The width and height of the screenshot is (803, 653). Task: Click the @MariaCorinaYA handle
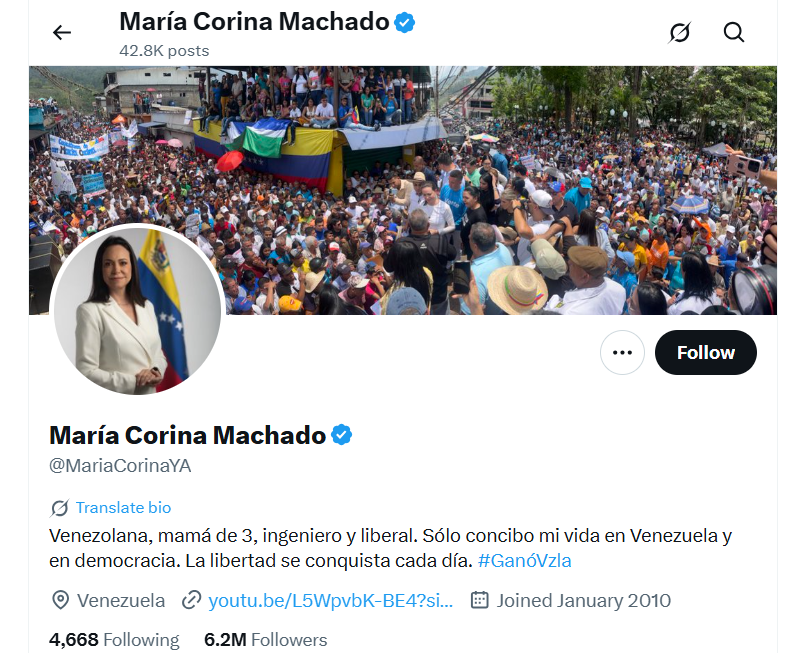click(x=120, y=466)
